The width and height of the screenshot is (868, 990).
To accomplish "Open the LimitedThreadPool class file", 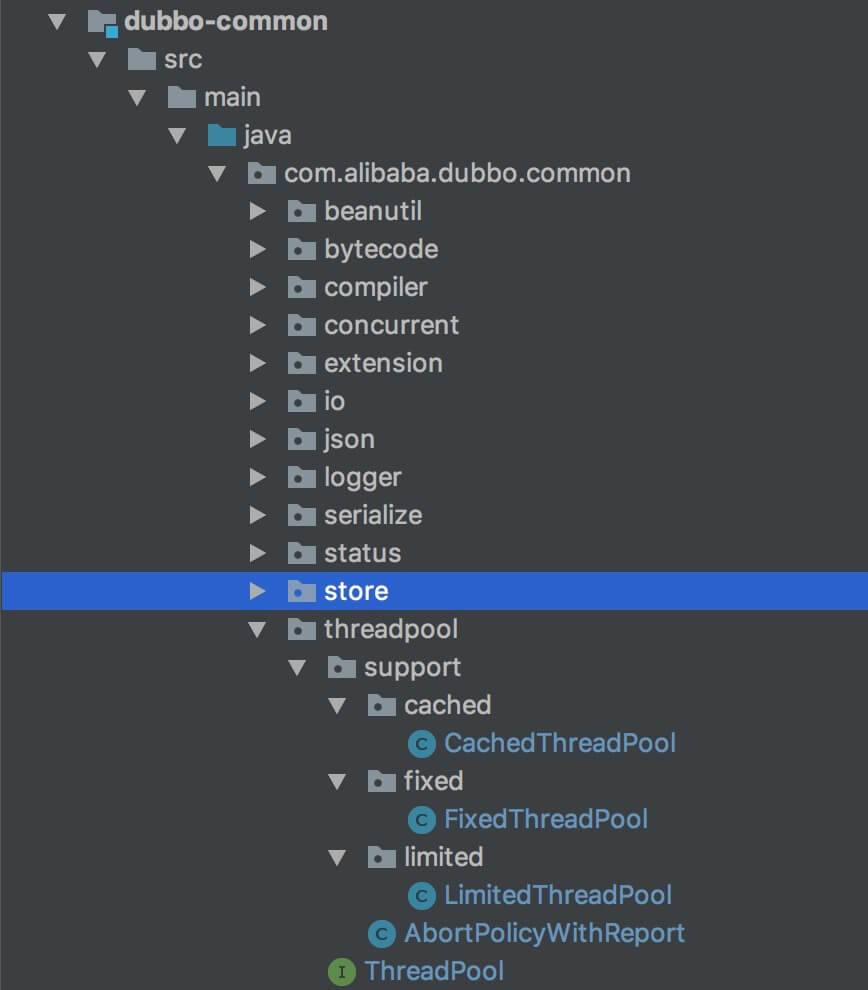I will [557, 895].
